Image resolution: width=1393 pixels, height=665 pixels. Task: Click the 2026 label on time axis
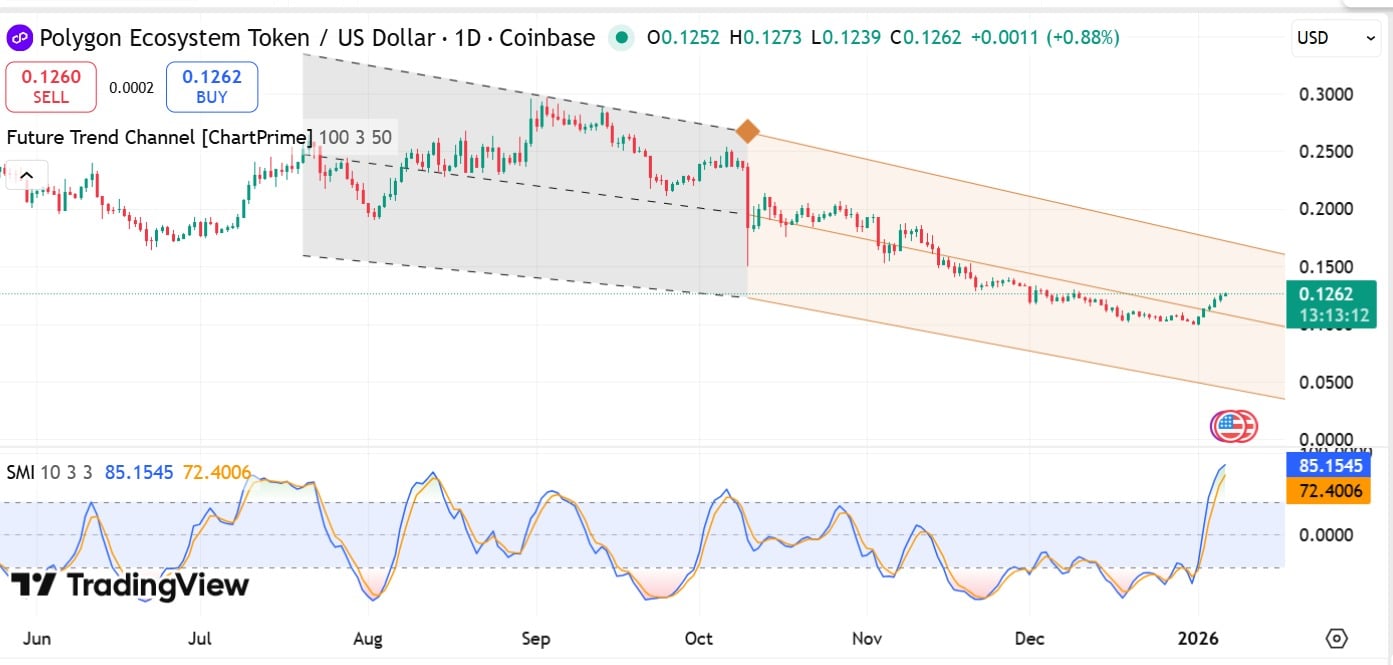pyautogui.click(x=1197, y=638)
